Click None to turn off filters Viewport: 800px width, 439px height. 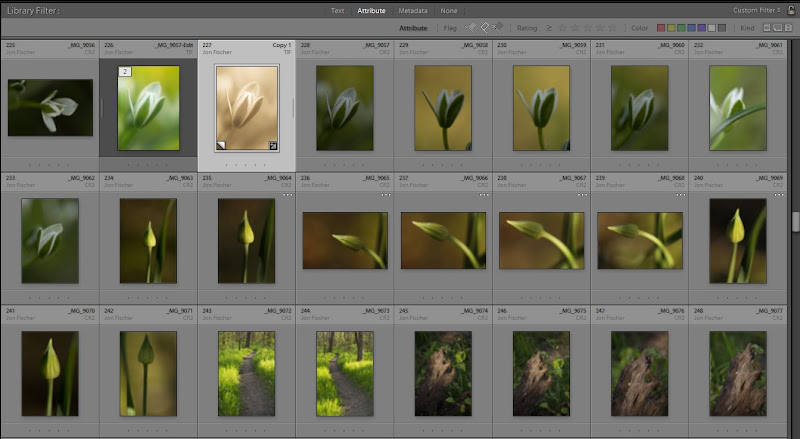click(449, 10)
